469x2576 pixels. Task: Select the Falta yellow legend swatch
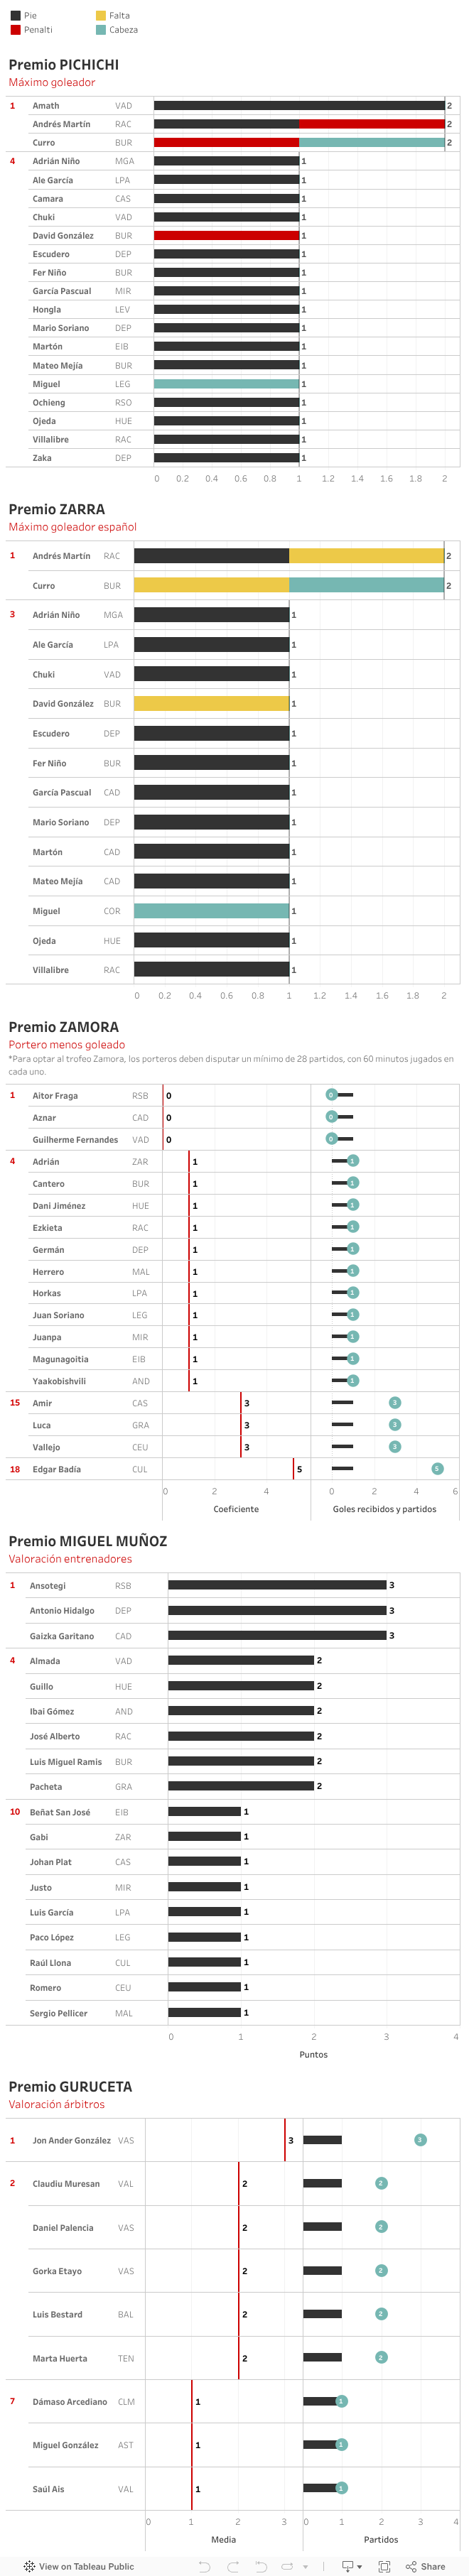coord(101,16)
